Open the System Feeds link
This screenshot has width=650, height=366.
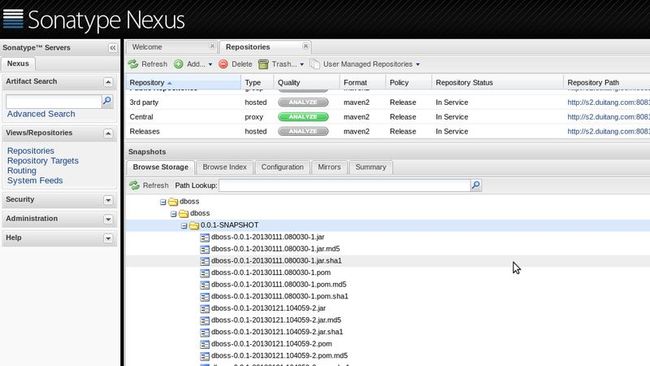[35, 181]
